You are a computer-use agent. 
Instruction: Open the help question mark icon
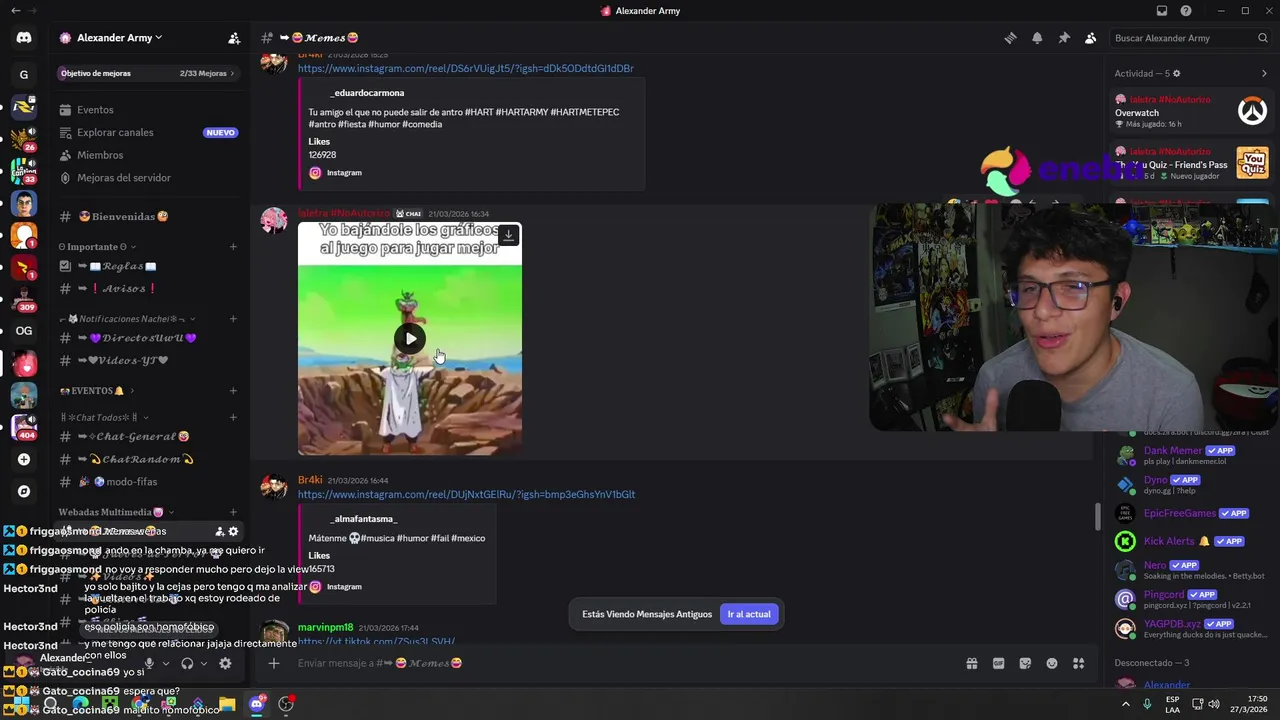coord(1186,11)
